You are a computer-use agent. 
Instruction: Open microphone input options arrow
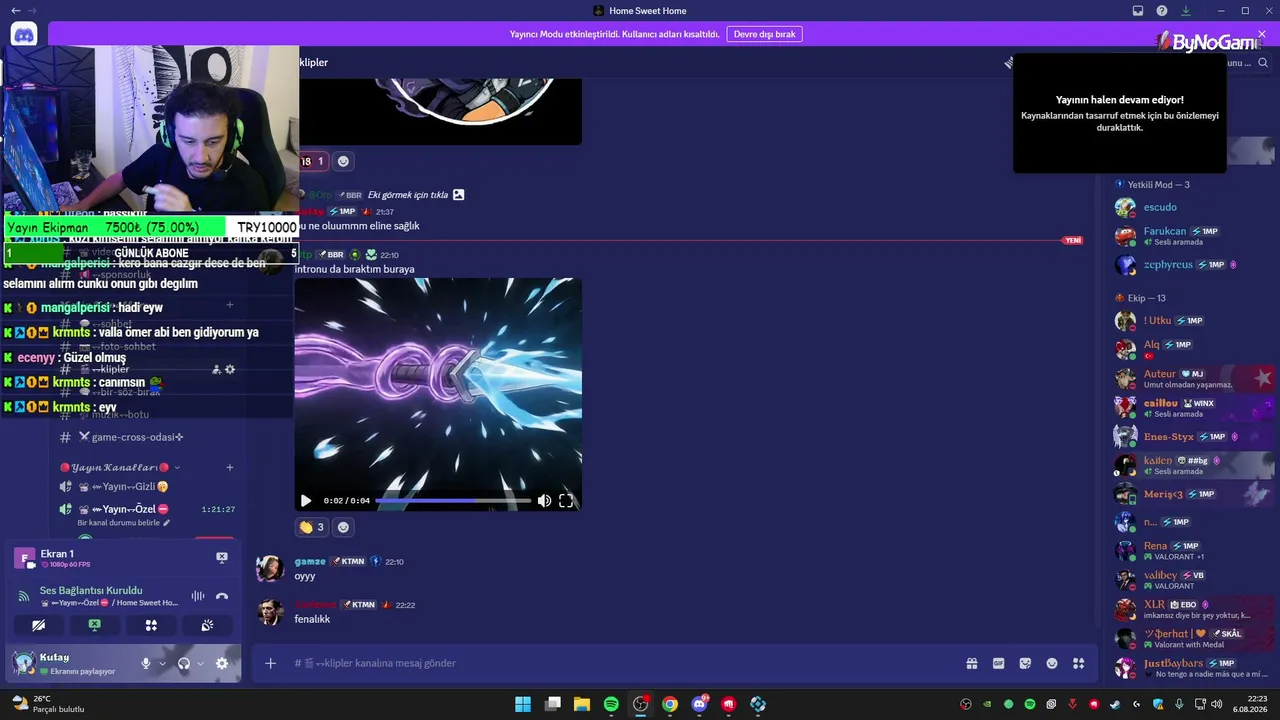coord(162,663)
